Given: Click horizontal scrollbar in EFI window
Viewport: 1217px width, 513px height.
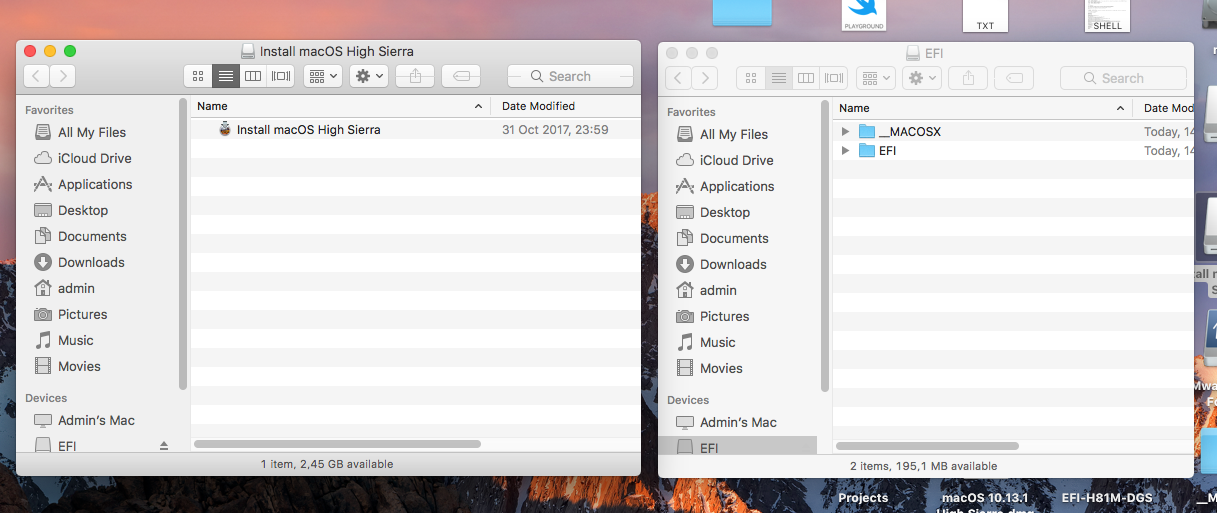Looking at the screenshot, I should point(927,446).
